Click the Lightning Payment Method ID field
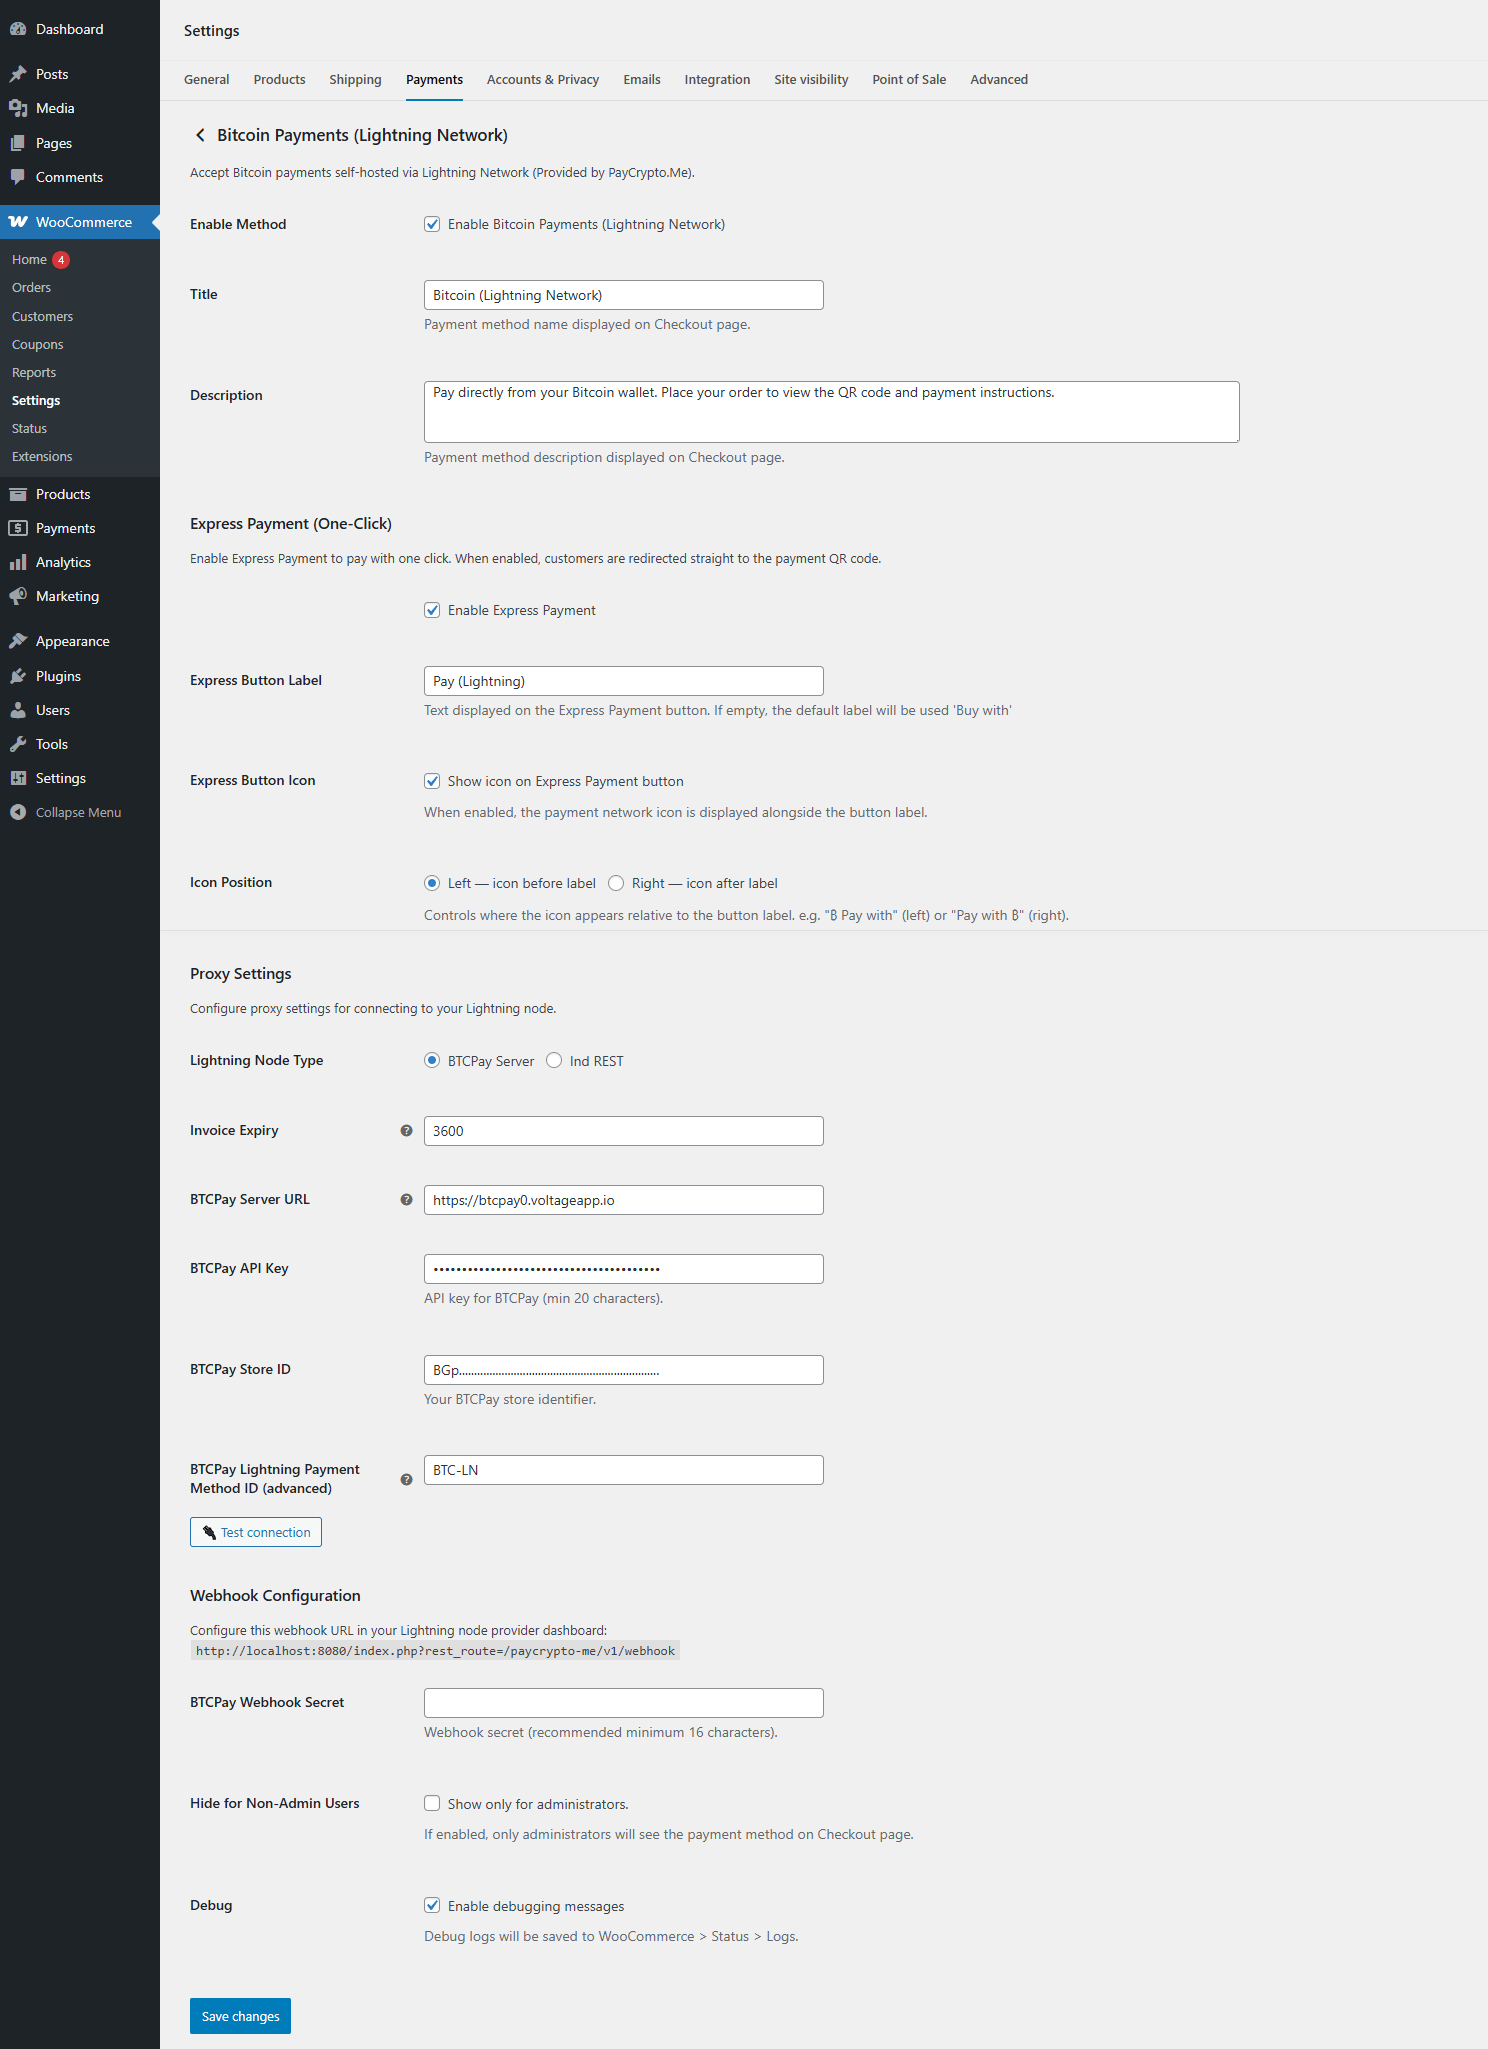 coord(624,1470)
